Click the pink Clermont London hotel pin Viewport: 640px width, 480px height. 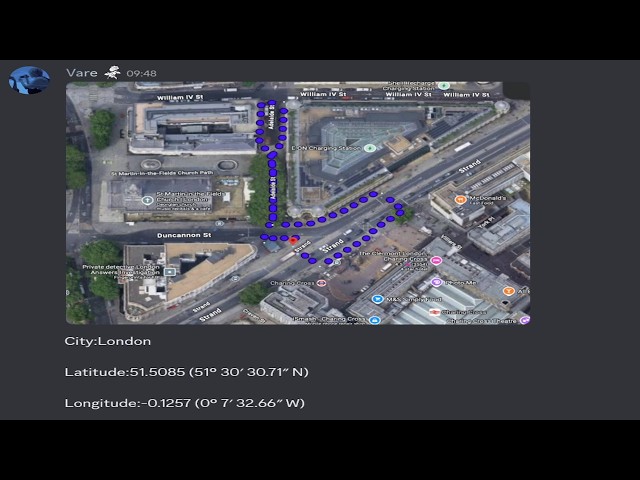click(x=436, y=260)
